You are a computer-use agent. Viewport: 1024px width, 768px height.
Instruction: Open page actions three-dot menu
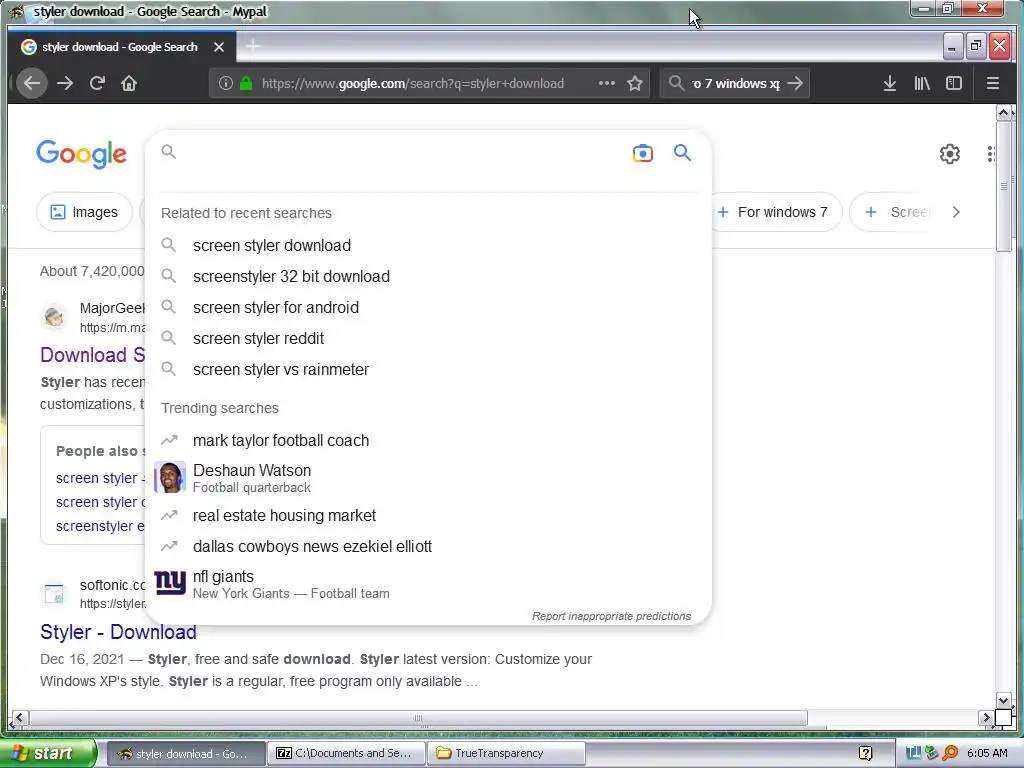tap(607, 83)
